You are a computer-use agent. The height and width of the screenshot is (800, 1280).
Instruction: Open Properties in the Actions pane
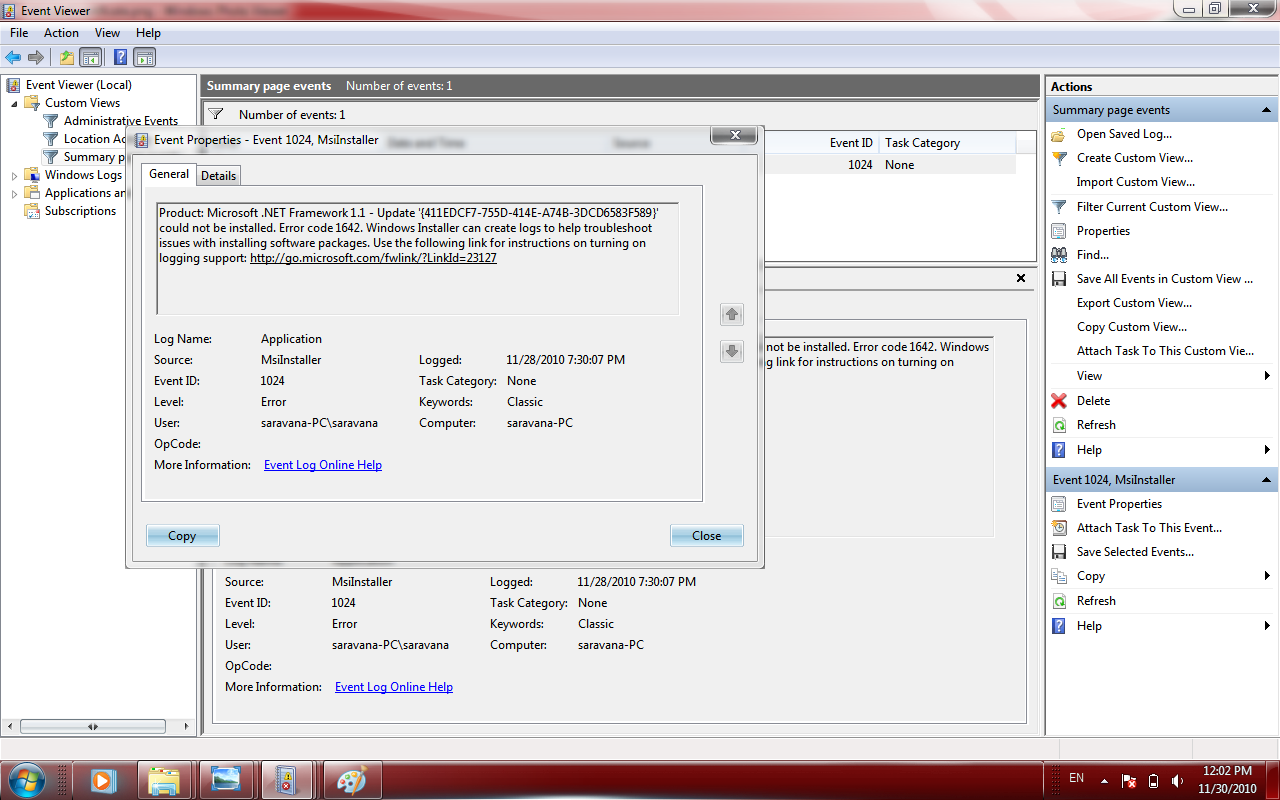[1103, 231]
